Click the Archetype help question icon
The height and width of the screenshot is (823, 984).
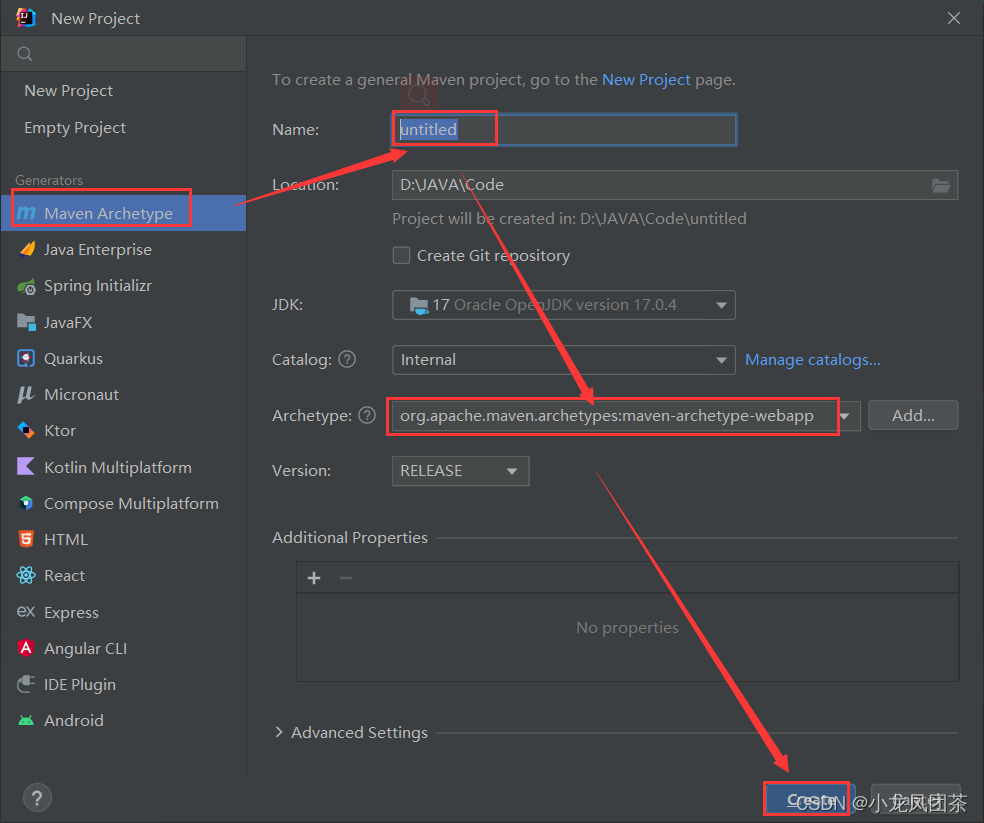(367, 415)
